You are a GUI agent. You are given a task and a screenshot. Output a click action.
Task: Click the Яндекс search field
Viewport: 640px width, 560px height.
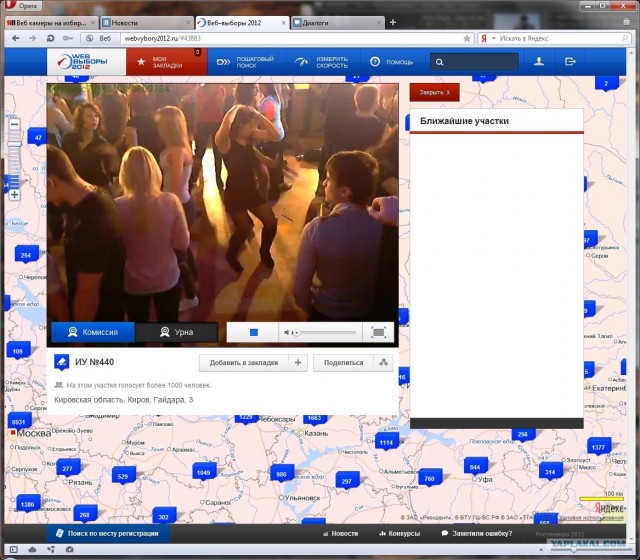559,38
